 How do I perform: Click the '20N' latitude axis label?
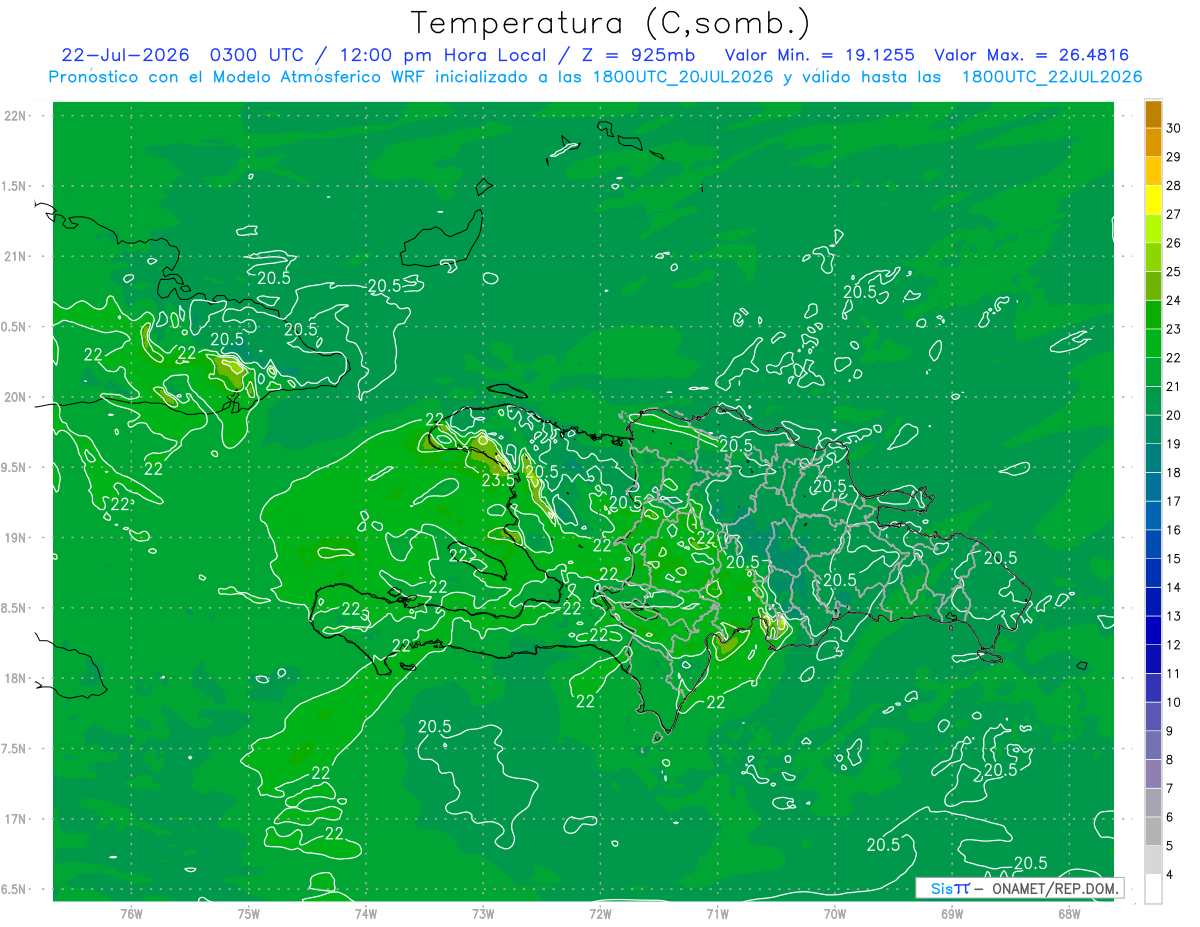[15, 397]
